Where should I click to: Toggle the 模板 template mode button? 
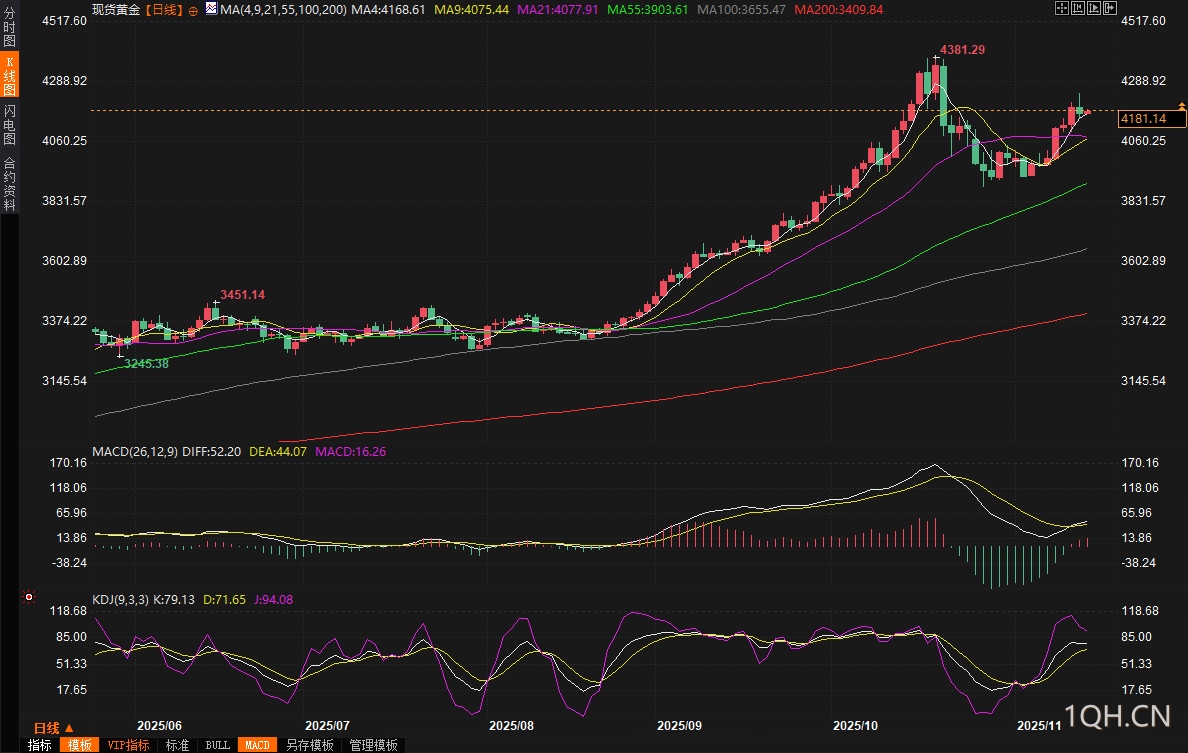79,745
